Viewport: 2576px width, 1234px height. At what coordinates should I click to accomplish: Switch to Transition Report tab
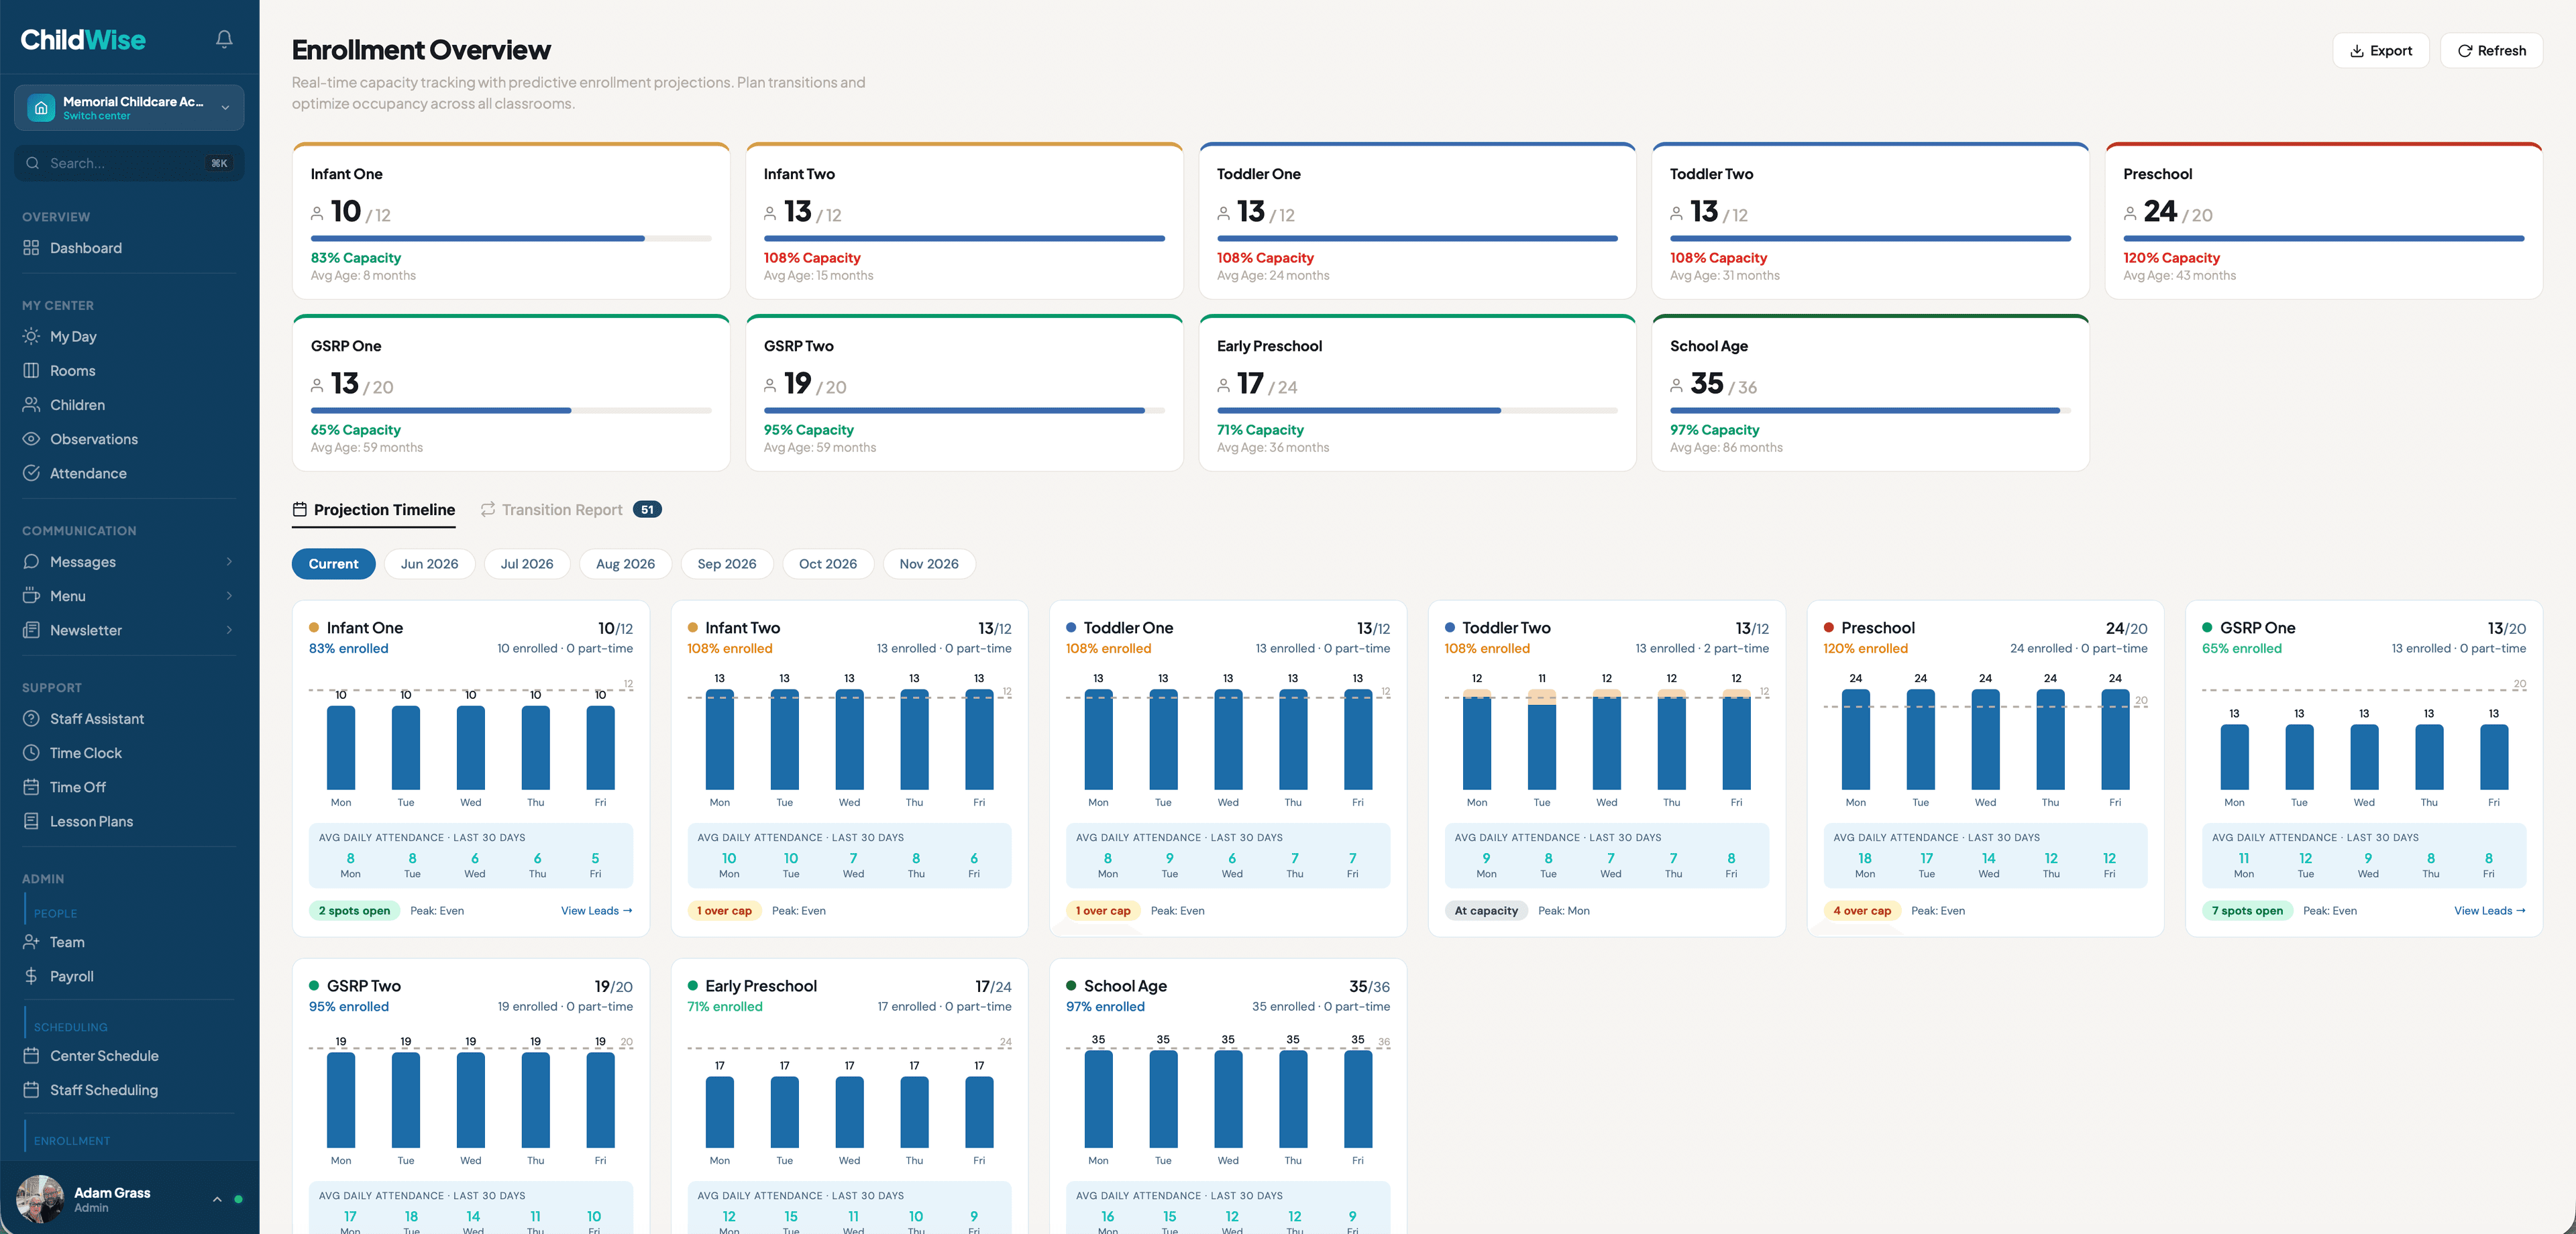(x=570, y=510)
